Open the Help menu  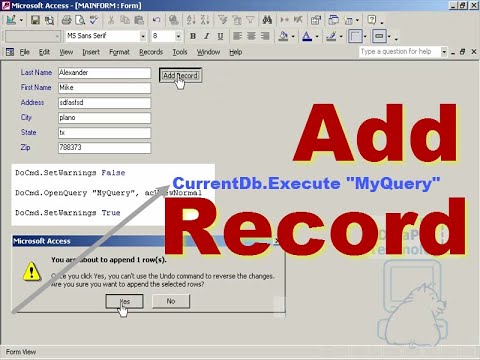[x=236, y=52]
